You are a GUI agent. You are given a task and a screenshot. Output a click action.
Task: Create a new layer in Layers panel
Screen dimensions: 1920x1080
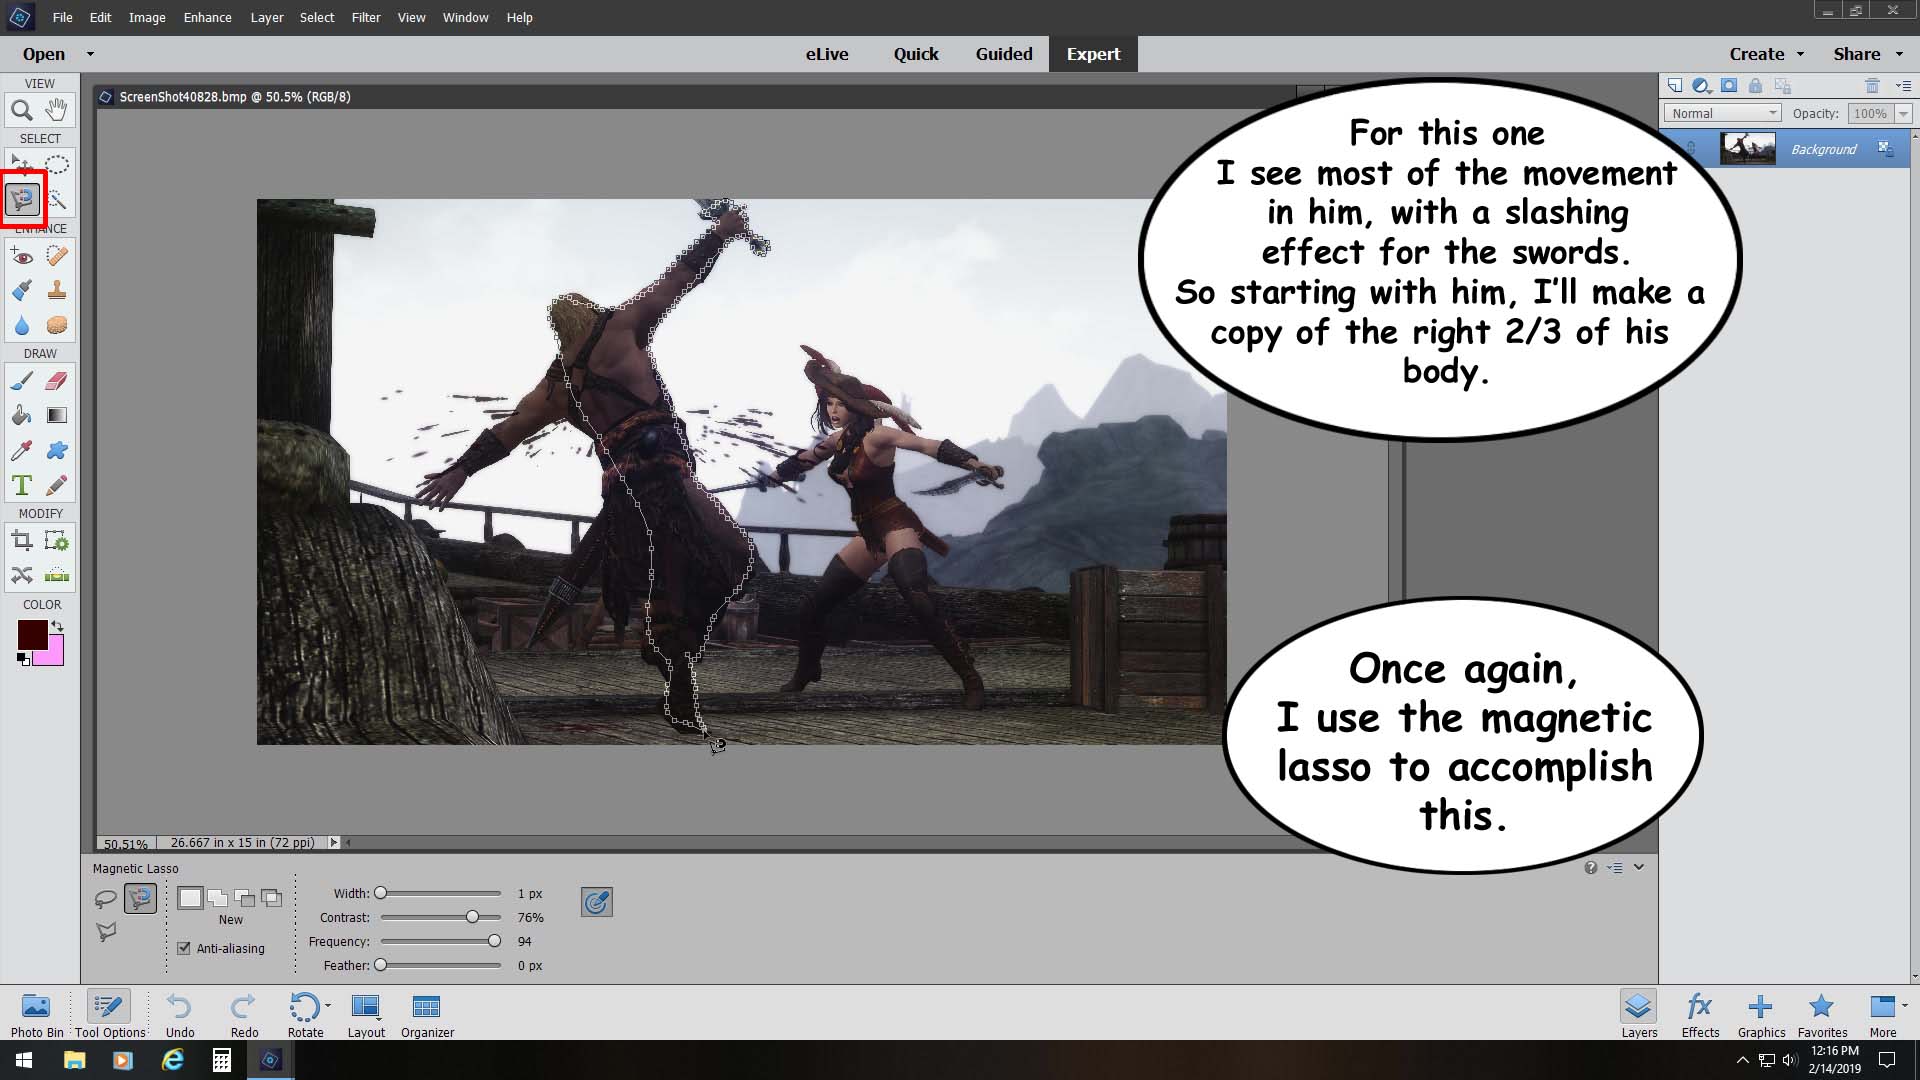click(x=1675, y=86)
